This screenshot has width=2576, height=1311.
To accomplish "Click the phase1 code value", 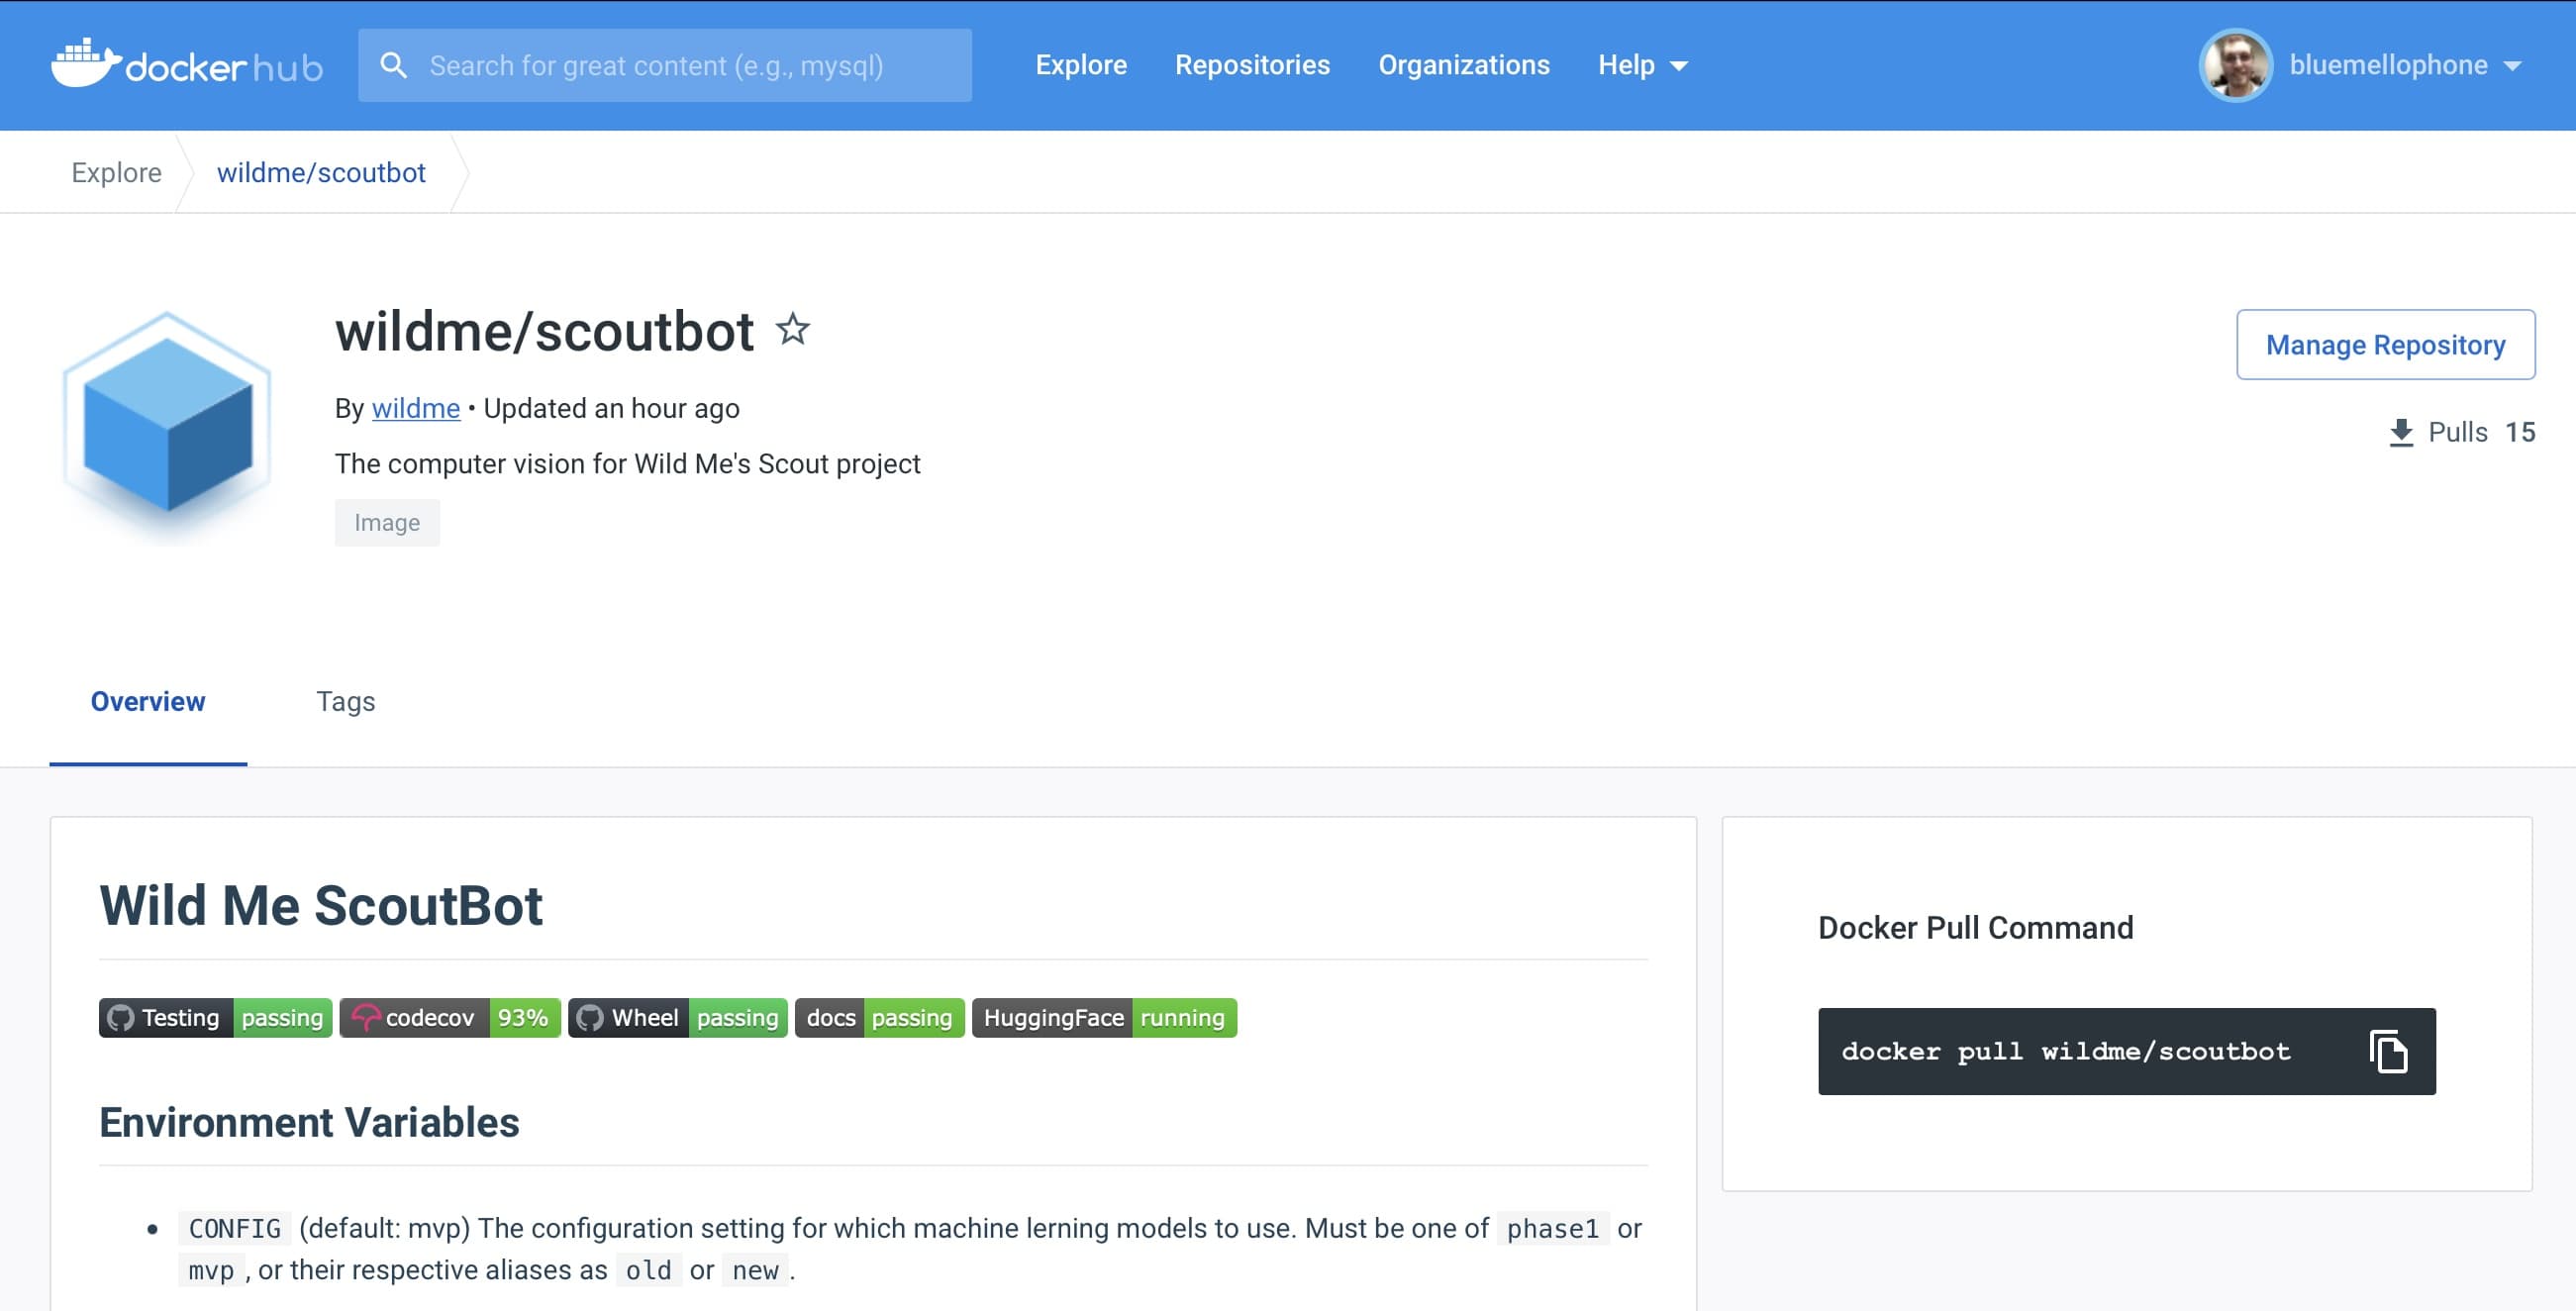I will [x=1552, y=1228].
